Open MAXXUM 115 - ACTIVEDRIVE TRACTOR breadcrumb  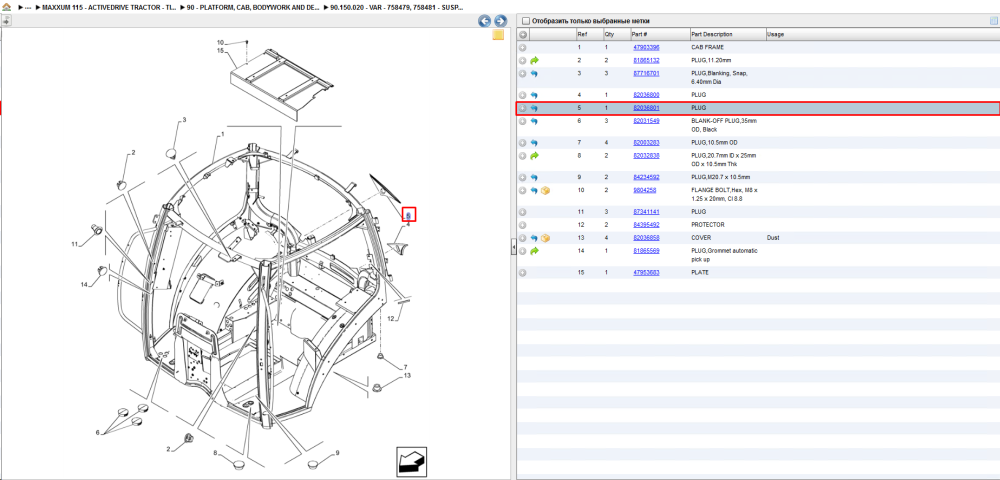(109, 7)
